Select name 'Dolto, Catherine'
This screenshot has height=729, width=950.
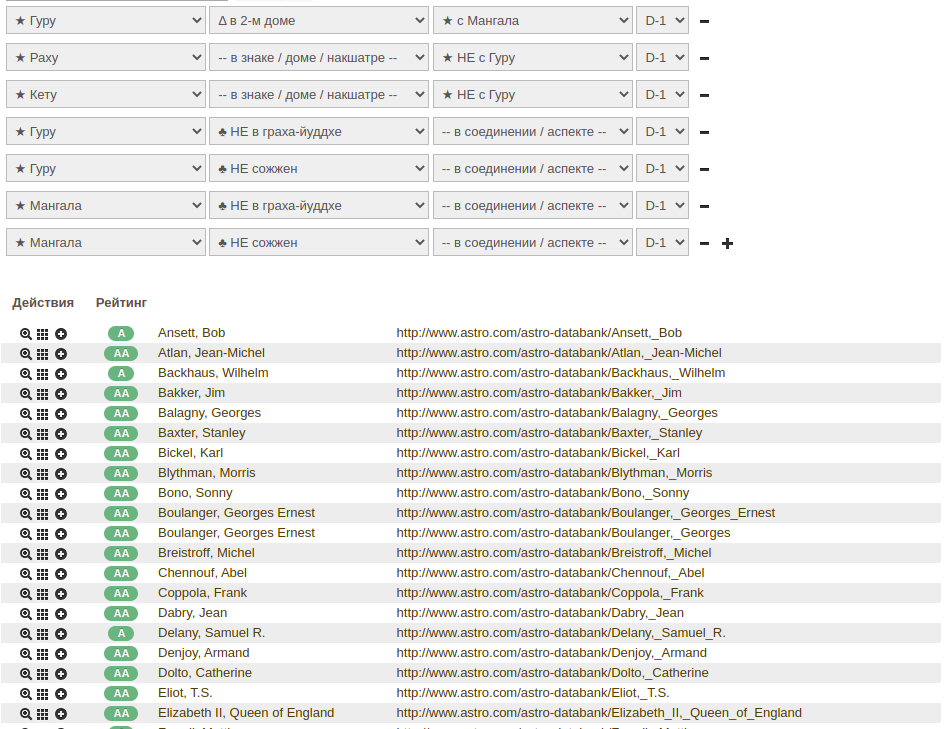point(205,673)
